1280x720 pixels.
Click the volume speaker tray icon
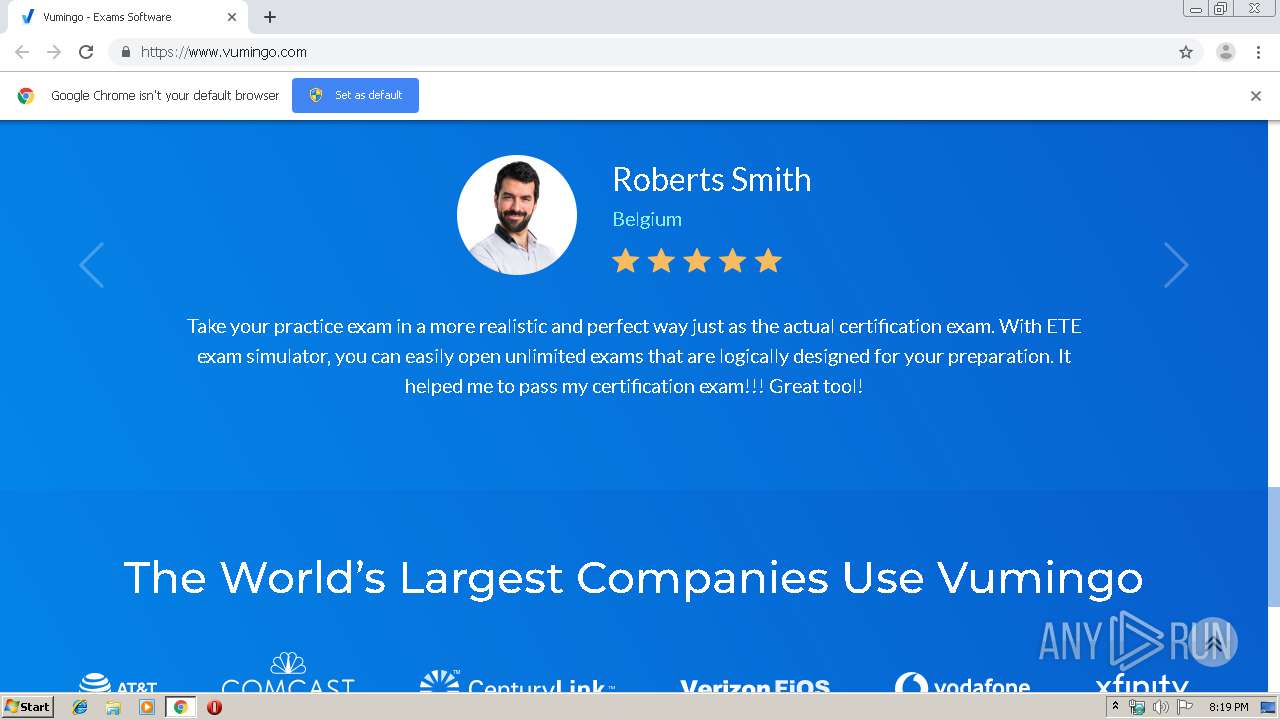1160,707
